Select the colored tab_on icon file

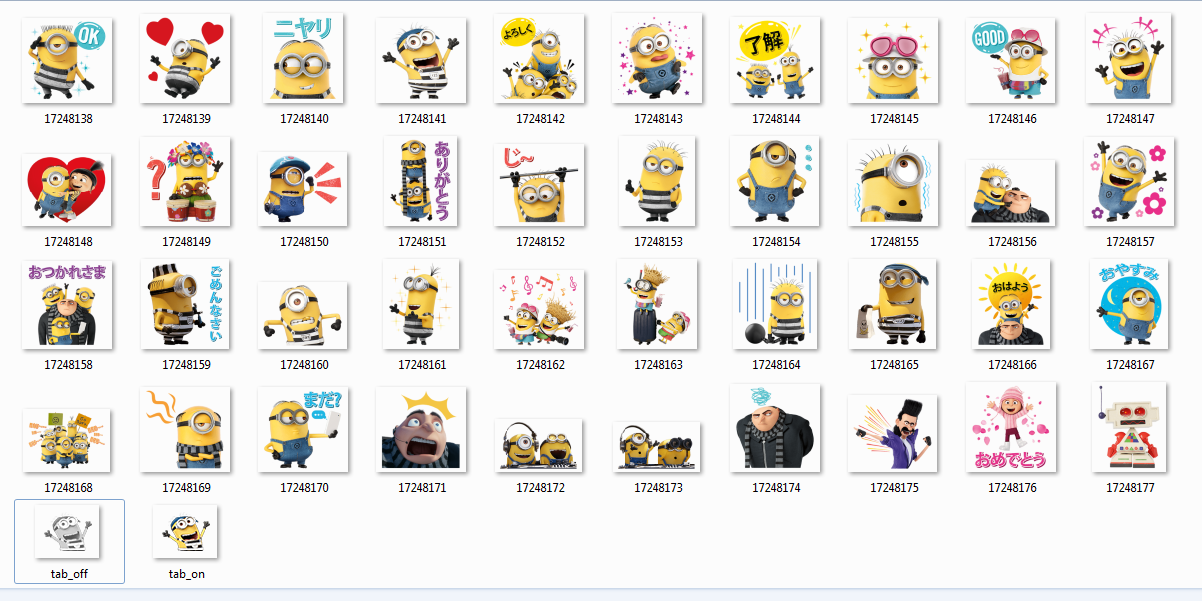pos(186,532)
